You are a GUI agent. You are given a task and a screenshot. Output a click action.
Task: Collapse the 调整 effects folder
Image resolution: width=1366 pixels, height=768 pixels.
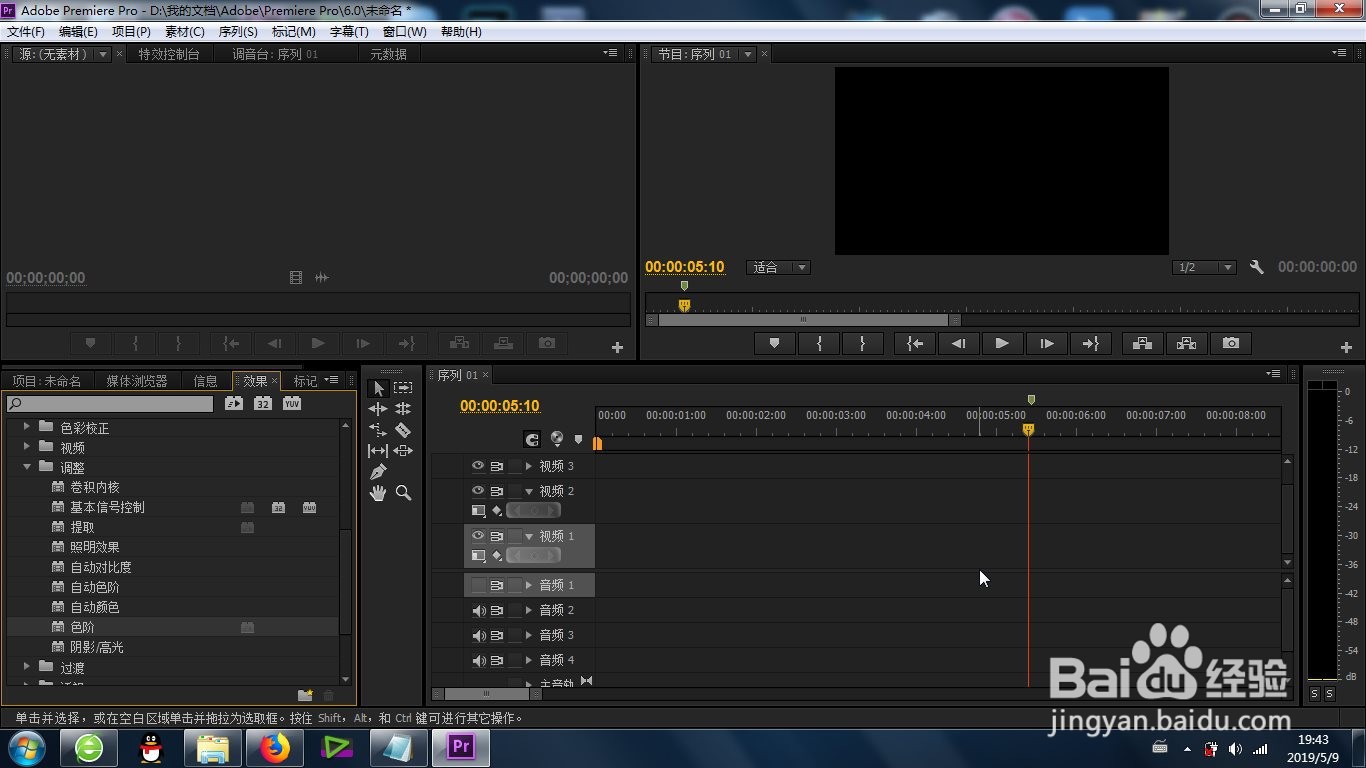coord(27,467)
